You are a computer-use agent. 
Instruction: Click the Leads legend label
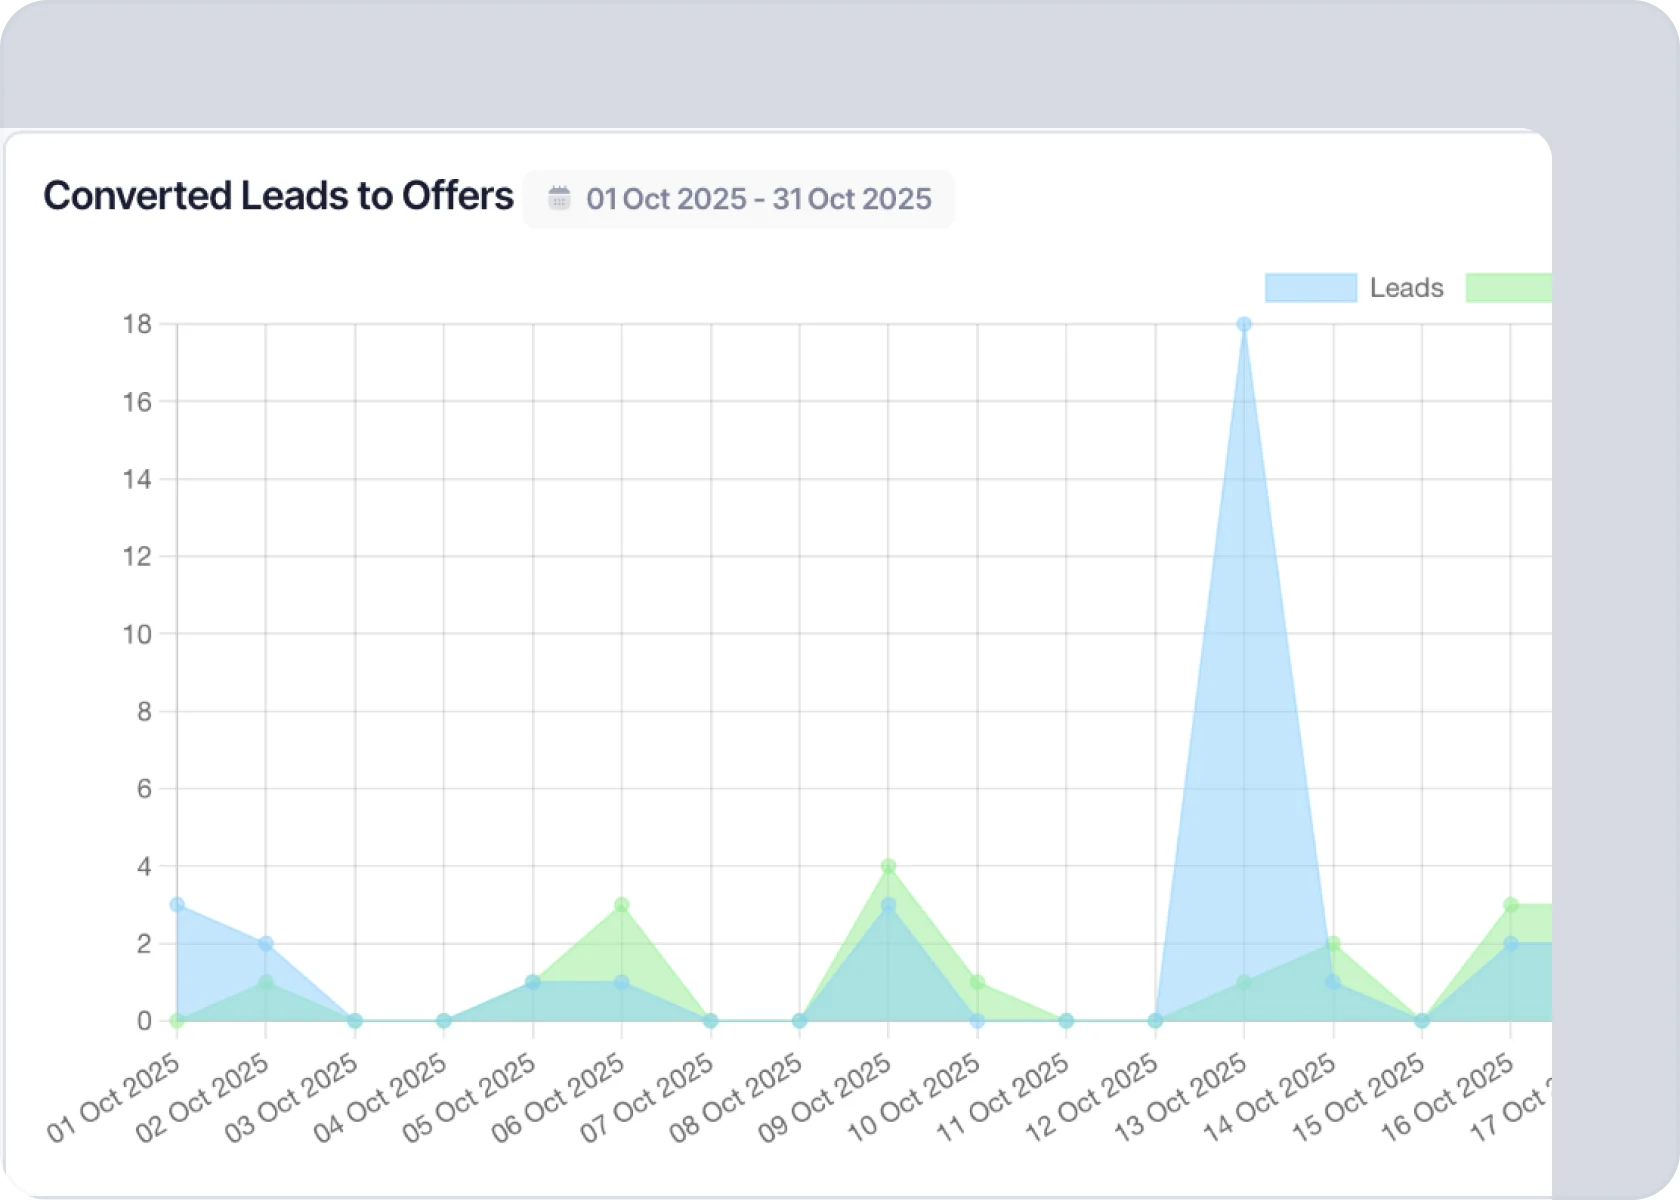coord(1406,288)
